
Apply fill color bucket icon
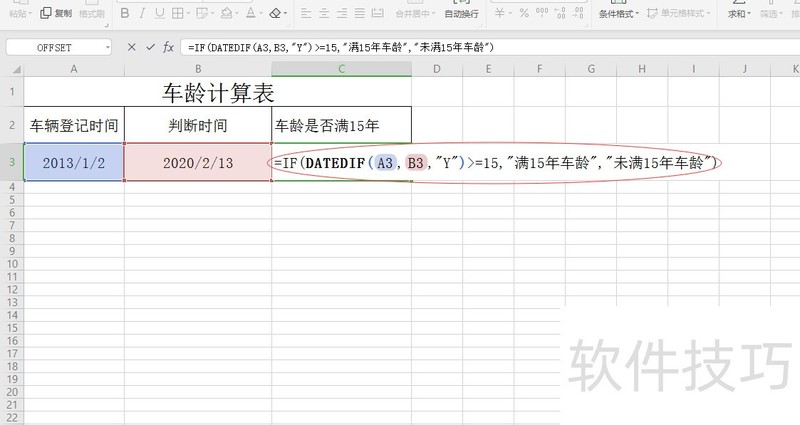tap(227, 13)
